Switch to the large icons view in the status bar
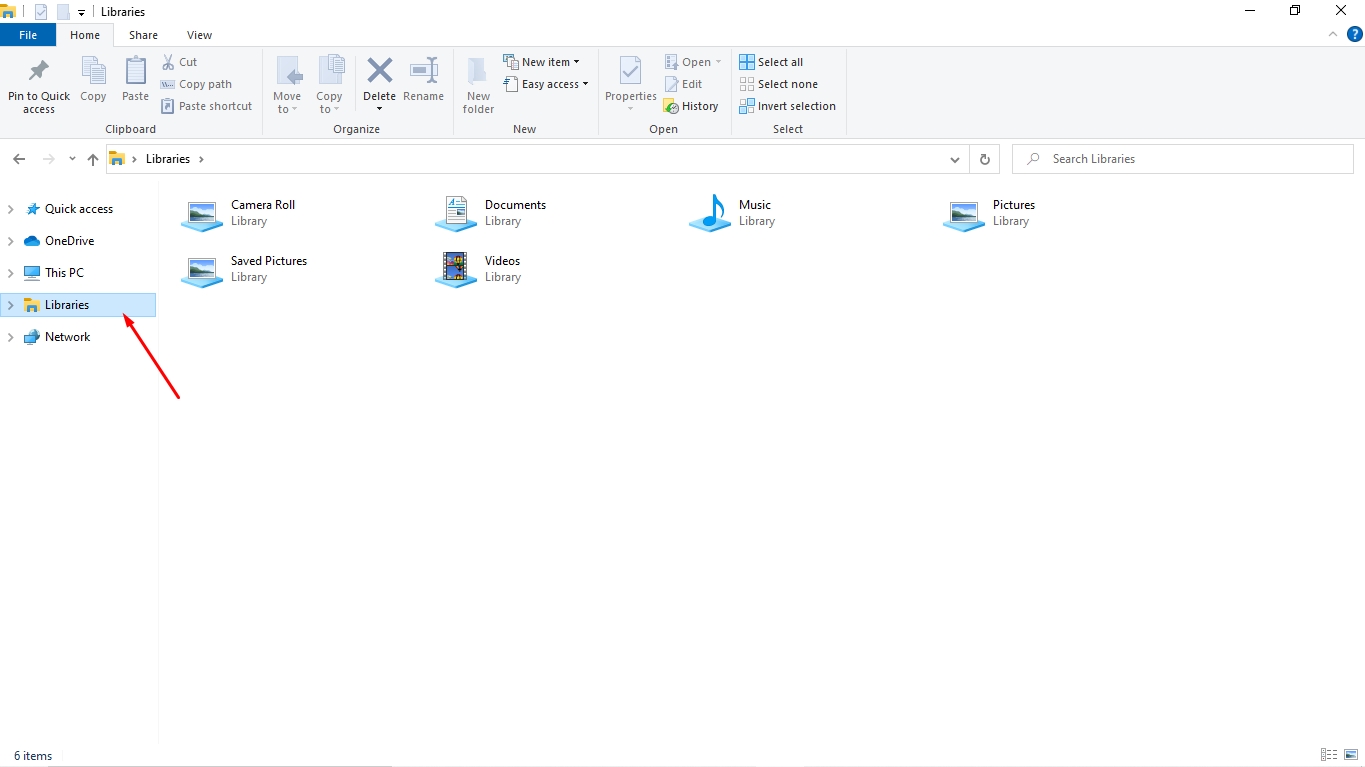 (x=1351, y=755)
